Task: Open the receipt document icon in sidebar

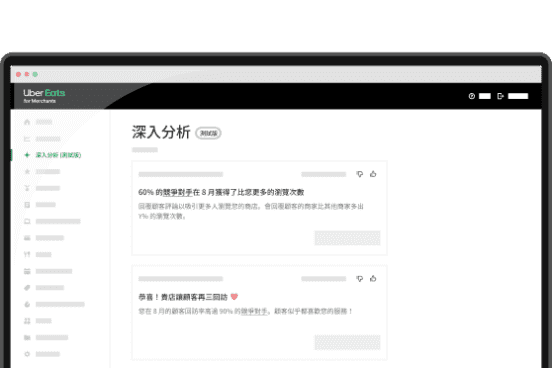Action: click(27, 205)
